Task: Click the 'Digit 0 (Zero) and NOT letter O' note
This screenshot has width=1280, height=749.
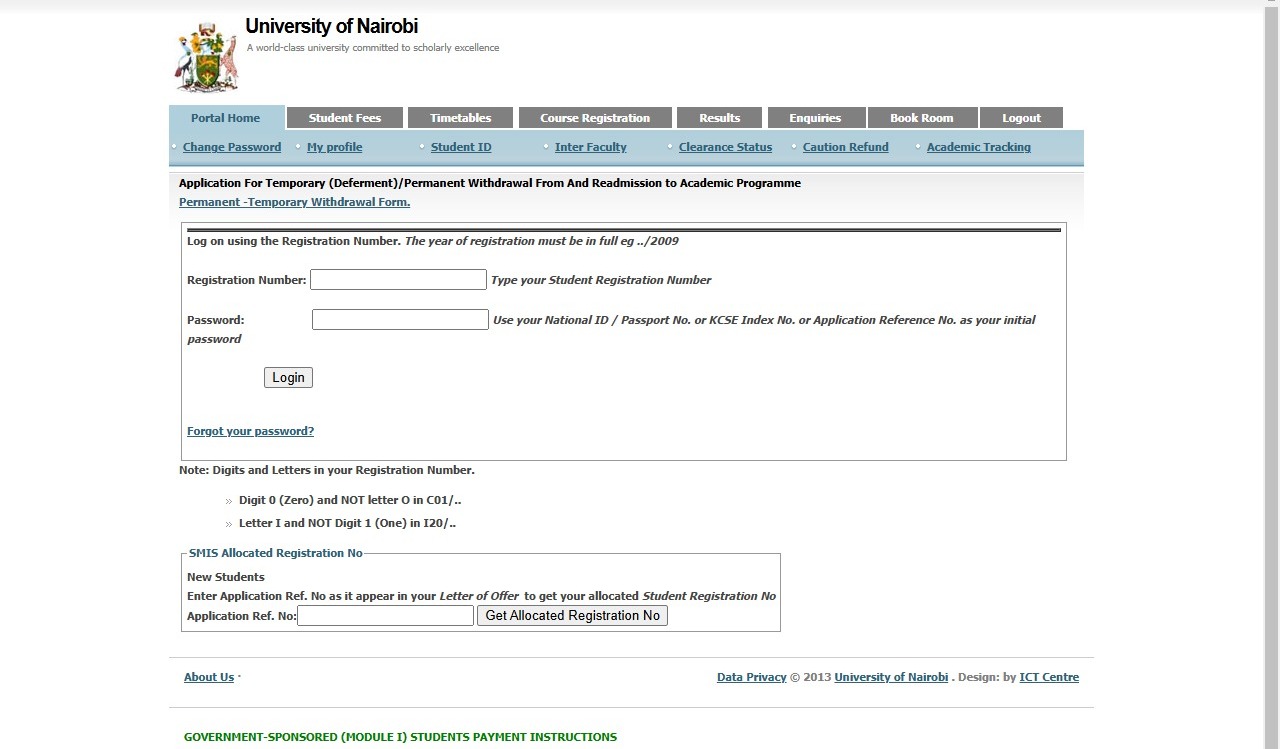Action: pyautogui.click(x=350, y=500)
